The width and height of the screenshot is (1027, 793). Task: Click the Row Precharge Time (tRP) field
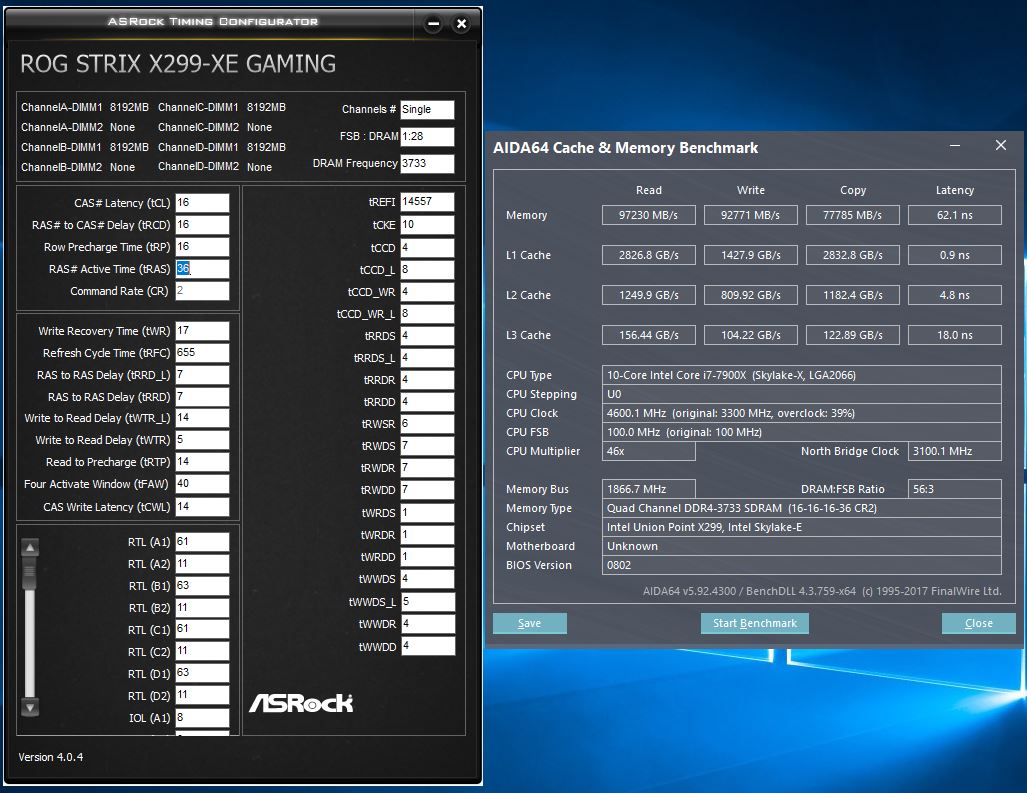pyautogui.click(x=202, y=247)
